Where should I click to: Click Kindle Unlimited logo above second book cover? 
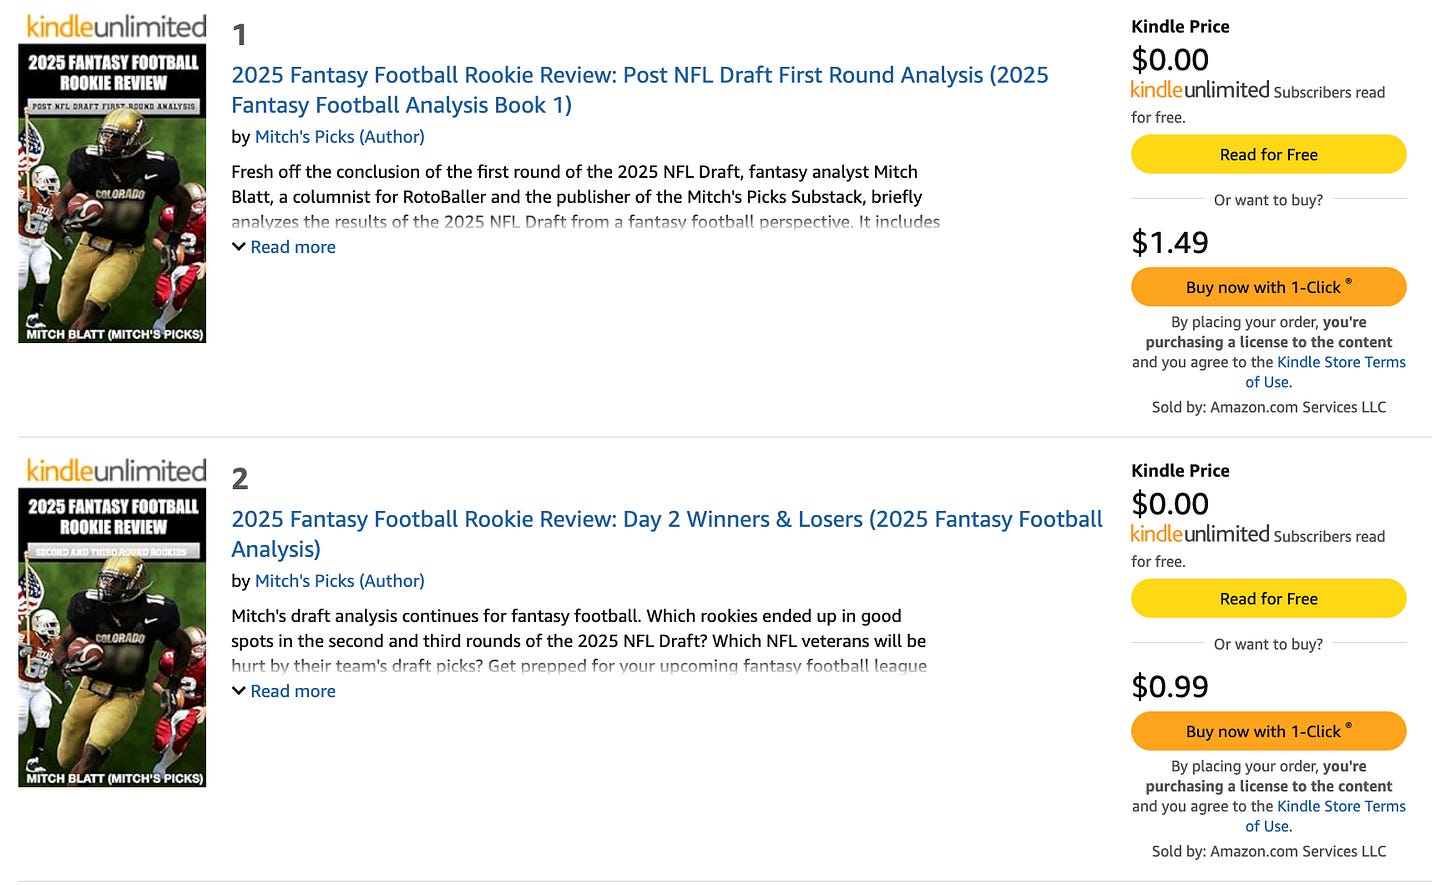(116, 470)
